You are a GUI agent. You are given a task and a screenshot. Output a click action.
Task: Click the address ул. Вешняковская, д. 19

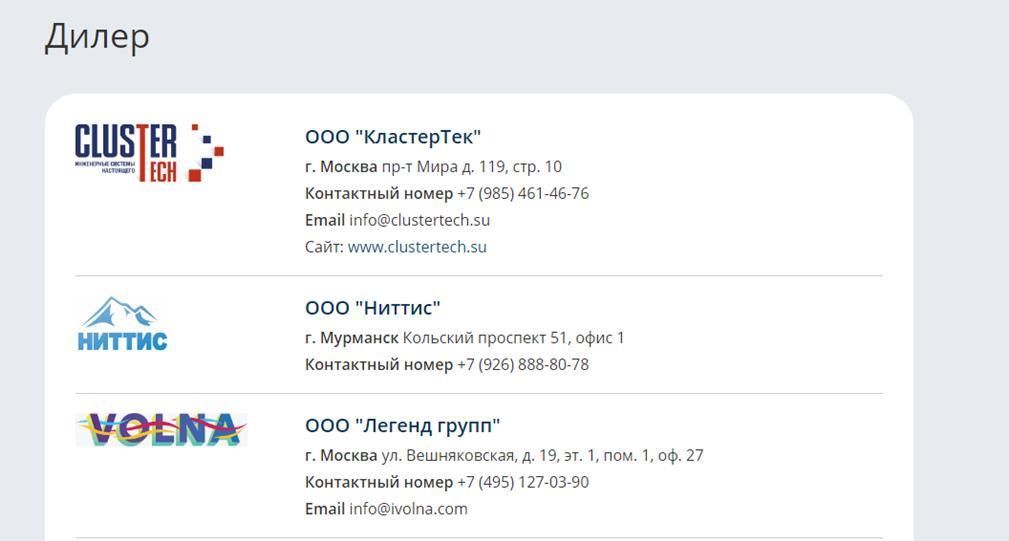coord(470,455)
